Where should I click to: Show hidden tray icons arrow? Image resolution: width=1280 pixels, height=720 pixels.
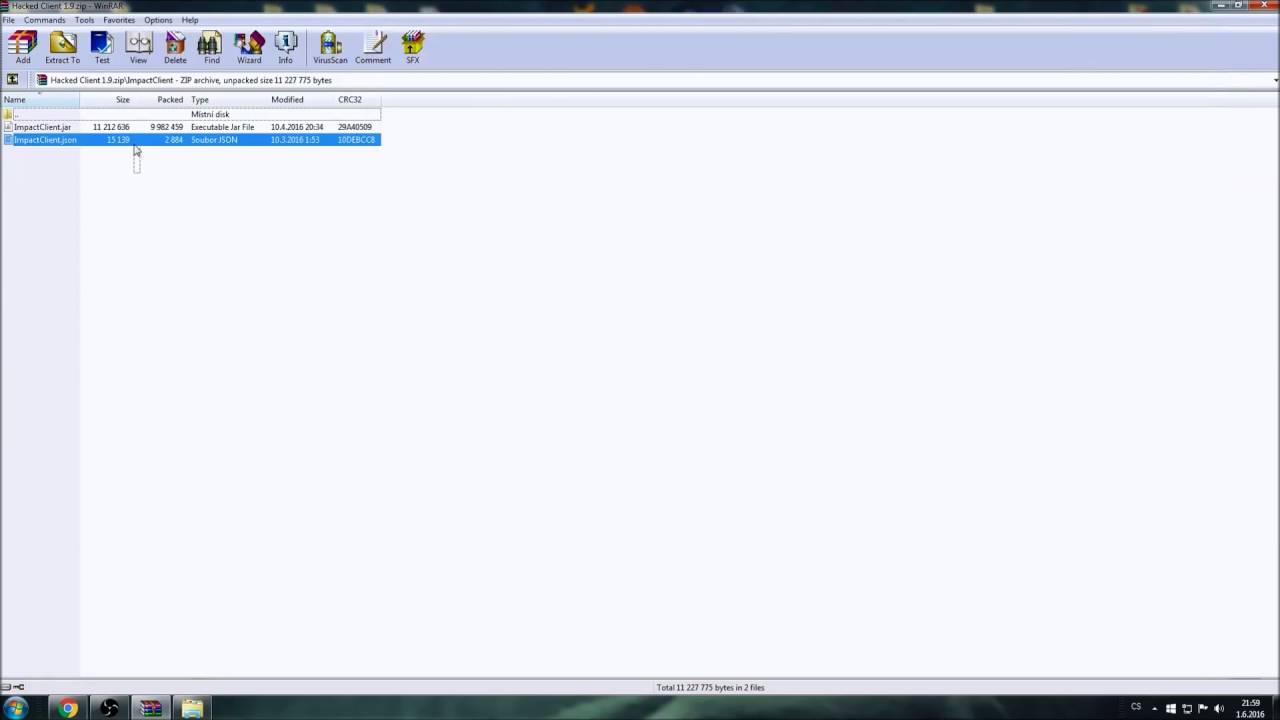click(x=1154, y=708)
